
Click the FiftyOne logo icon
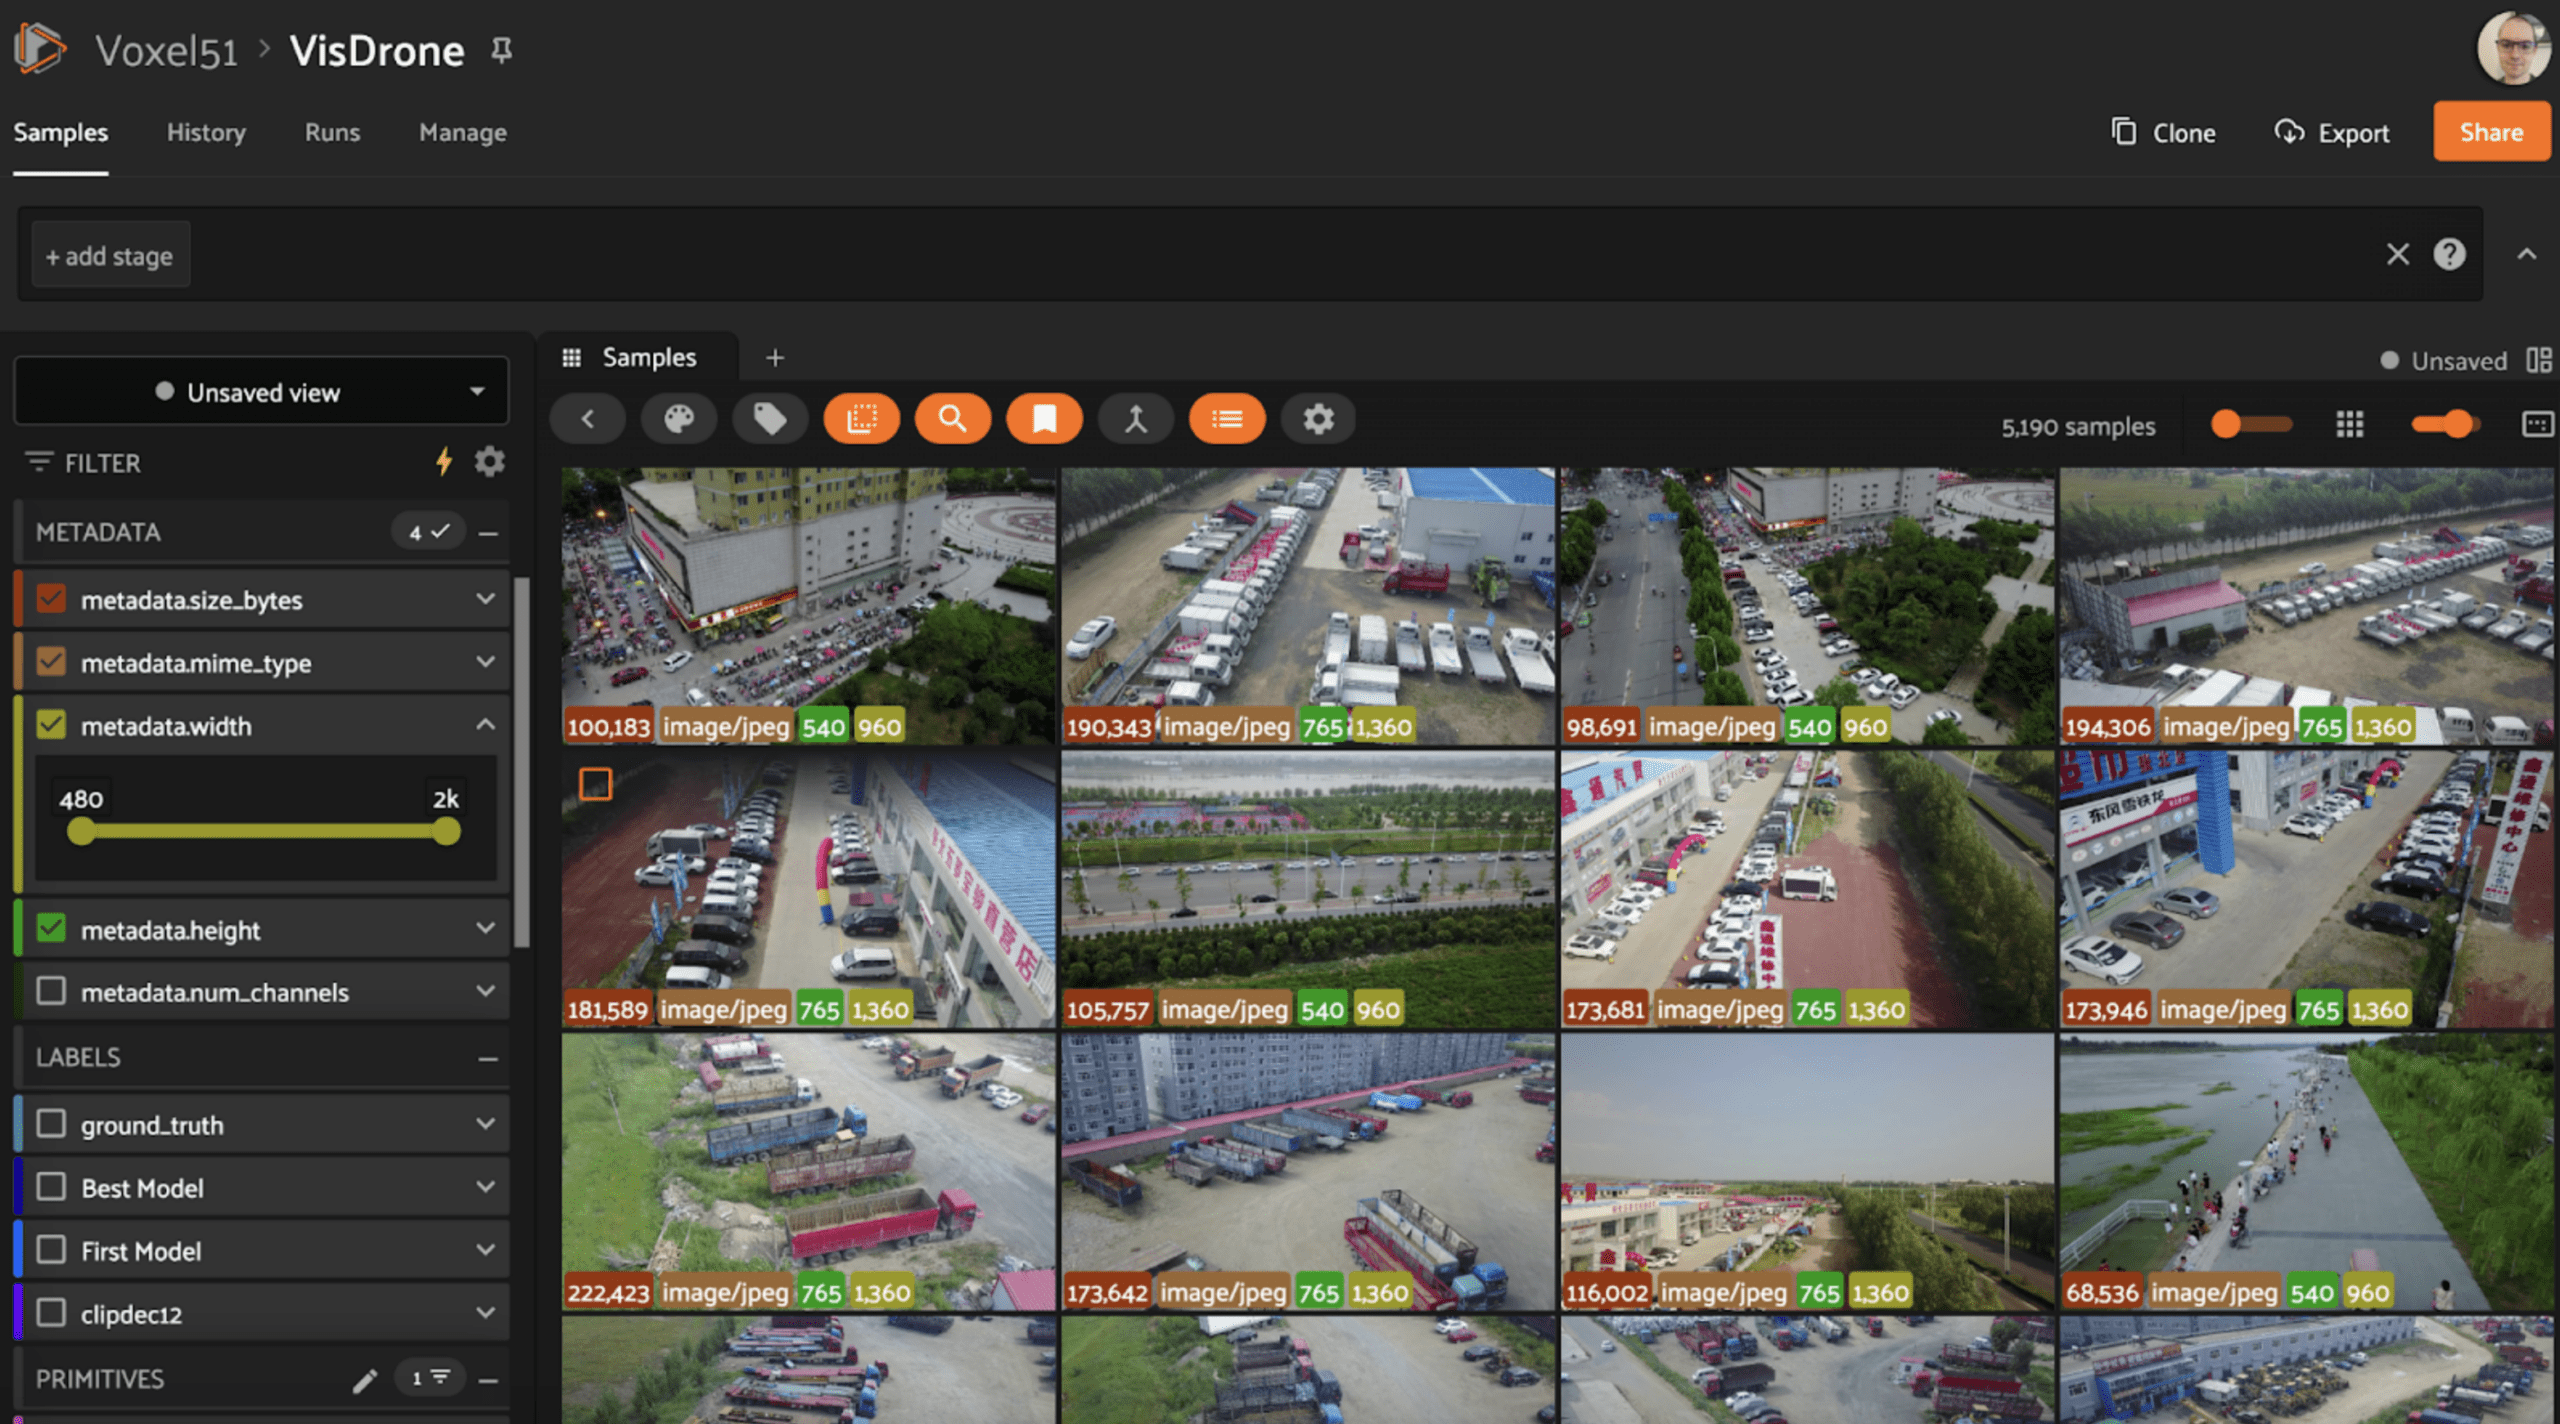click(40, 48)
